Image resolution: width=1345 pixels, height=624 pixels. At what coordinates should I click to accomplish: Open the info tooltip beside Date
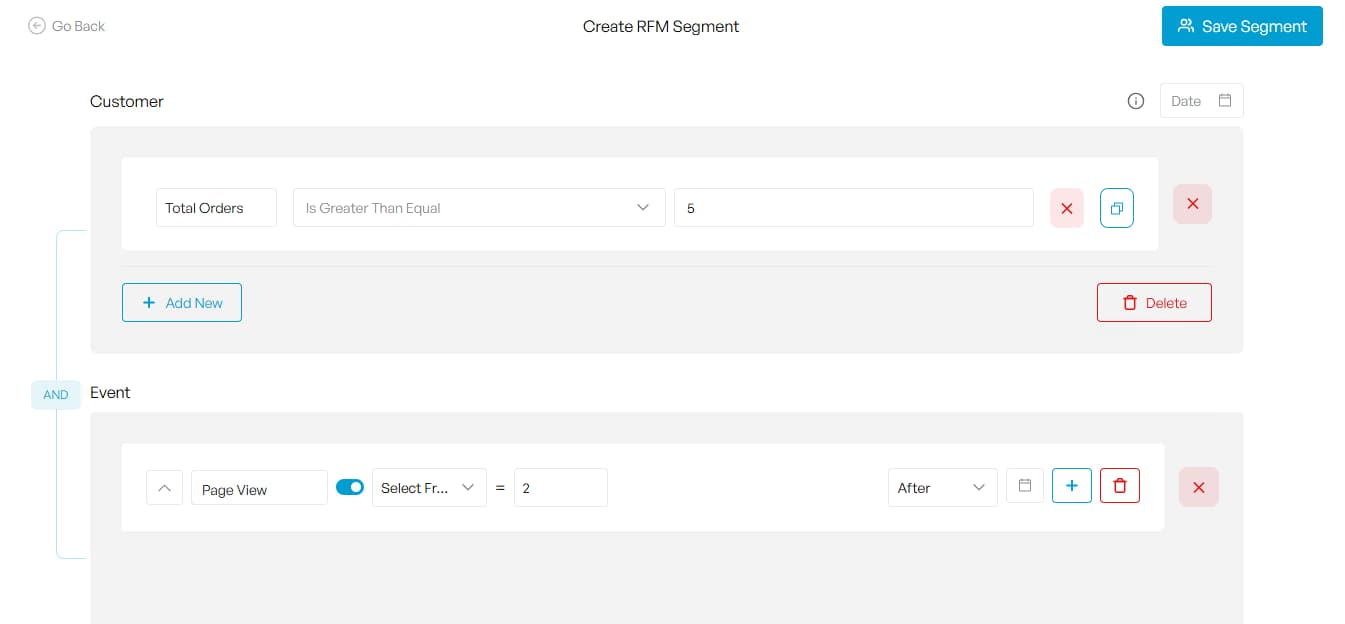click(x=1136, y=100)
